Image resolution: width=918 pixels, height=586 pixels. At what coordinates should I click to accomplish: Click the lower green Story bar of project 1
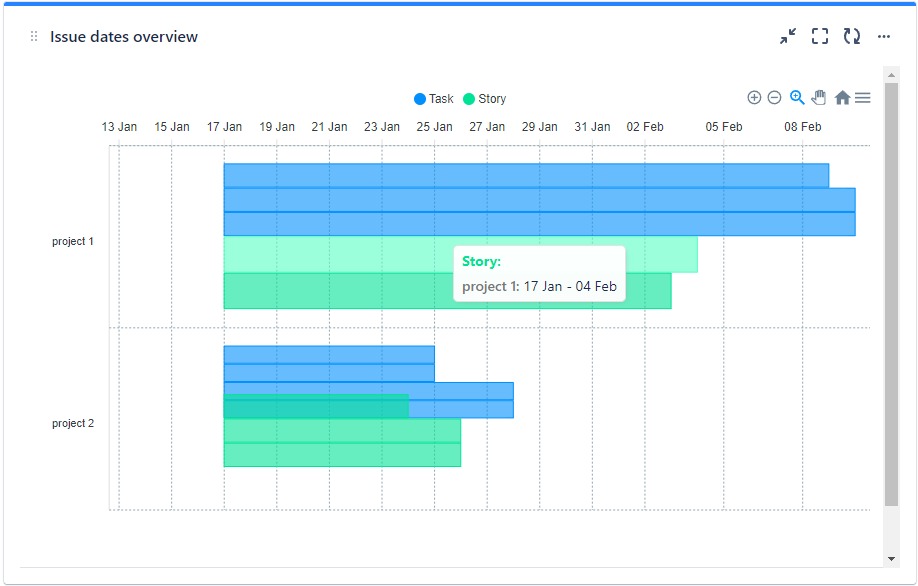coord(447,291)
